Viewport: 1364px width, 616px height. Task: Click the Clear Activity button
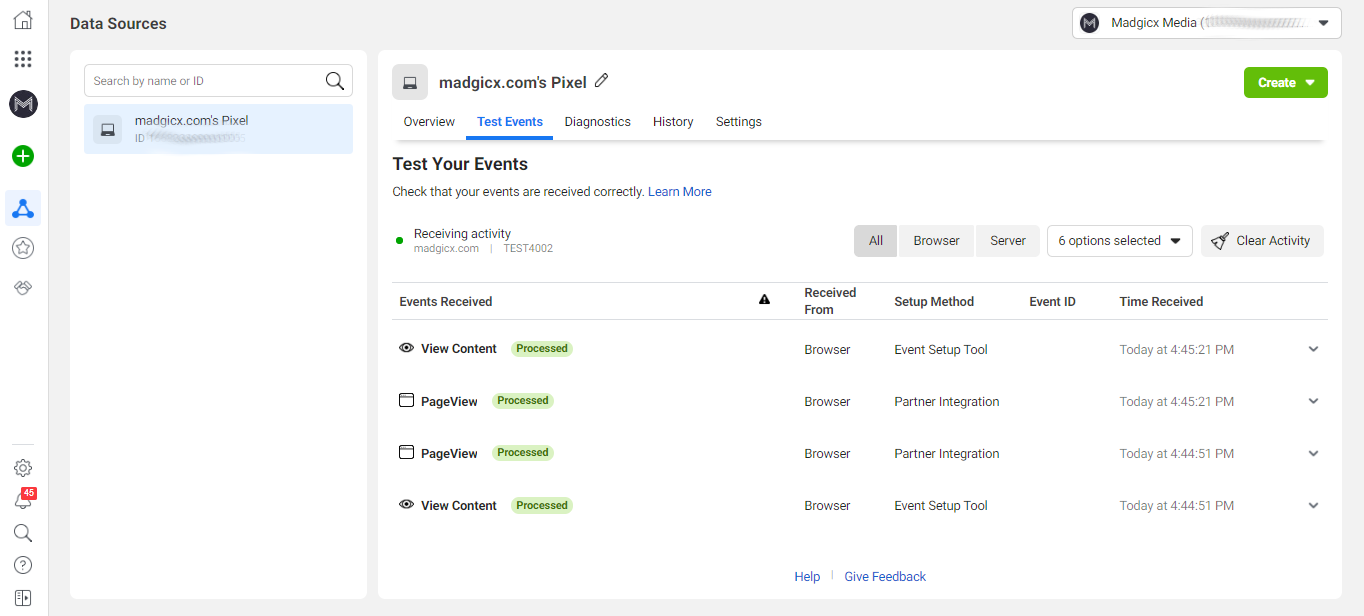tap(1262, 241)
